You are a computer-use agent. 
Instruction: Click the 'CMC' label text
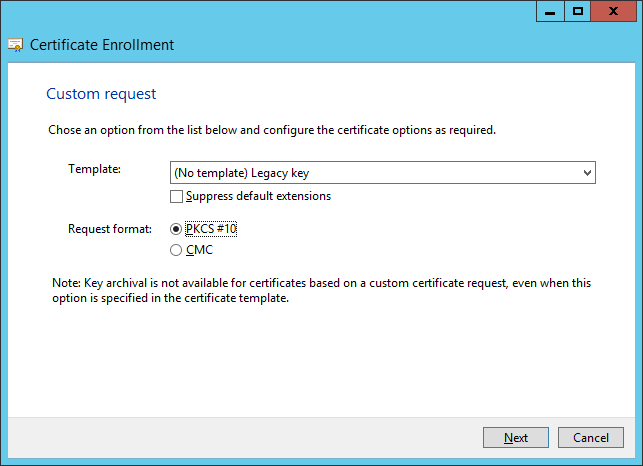pos(199,250)
